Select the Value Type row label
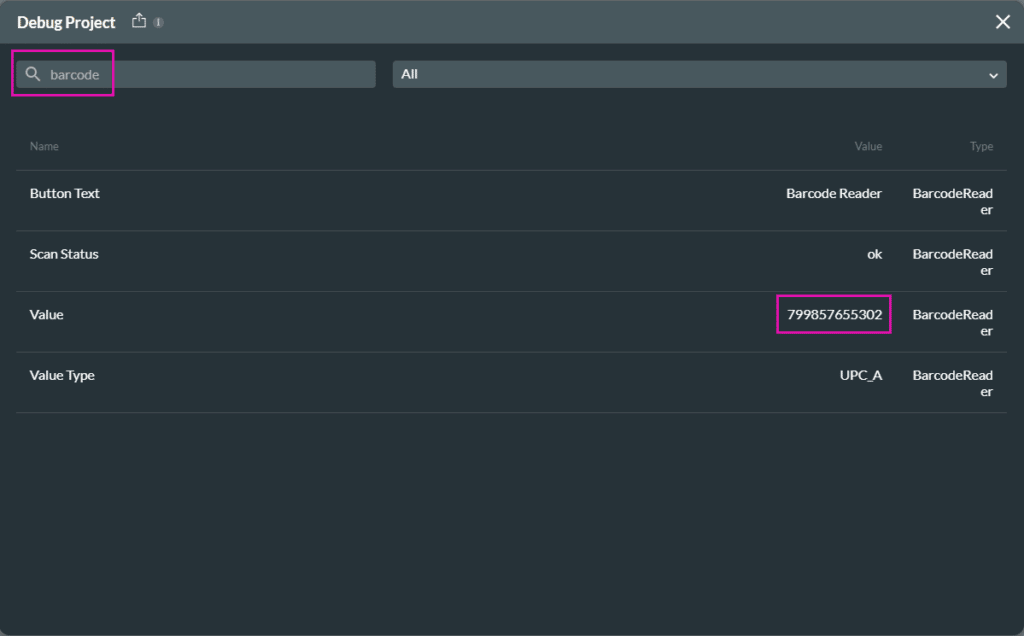 (x=62, y=375)
